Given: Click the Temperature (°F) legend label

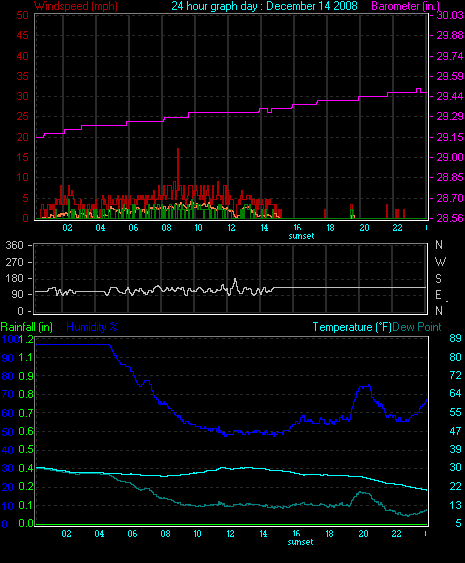Looking at the screenshot, I should [352, 327].
